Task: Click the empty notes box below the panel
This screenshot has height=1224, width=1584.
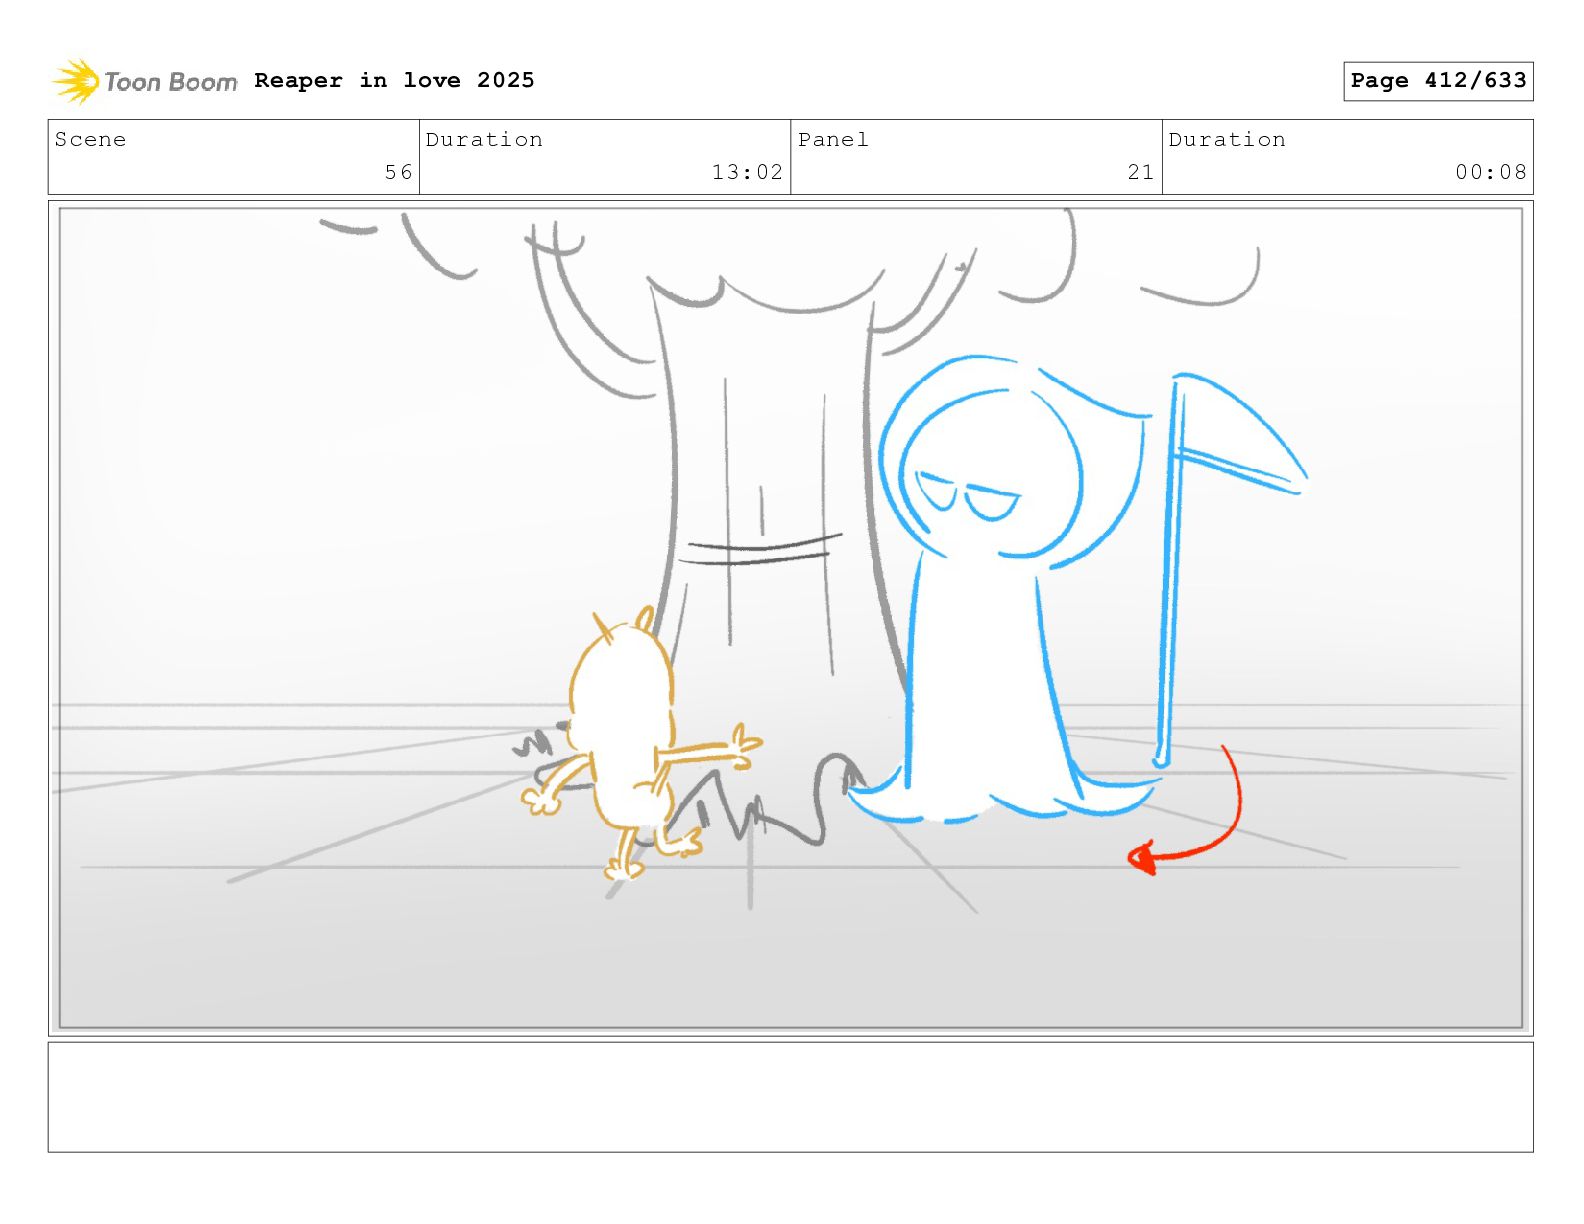Action: [791, 1097]
